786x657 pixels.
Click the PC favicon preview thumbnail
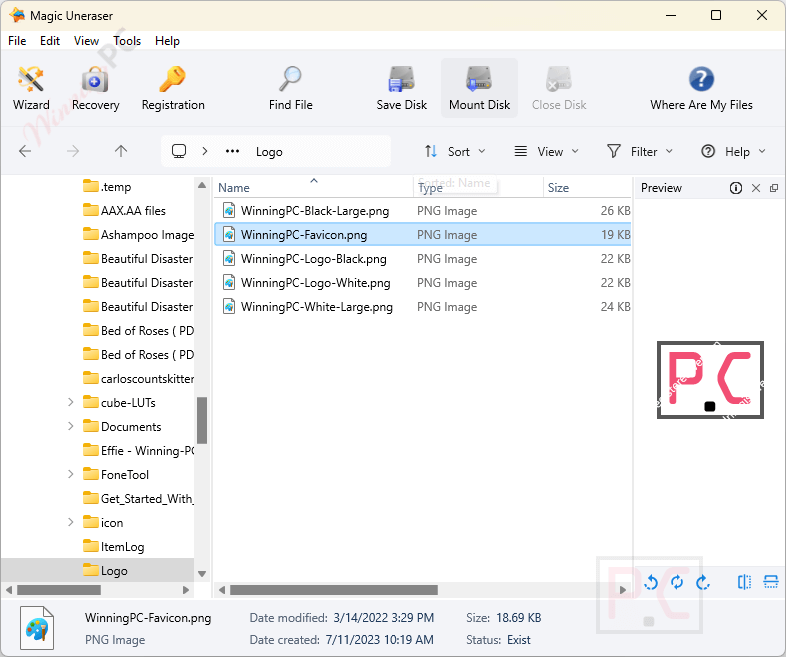(x=710, y=380)
